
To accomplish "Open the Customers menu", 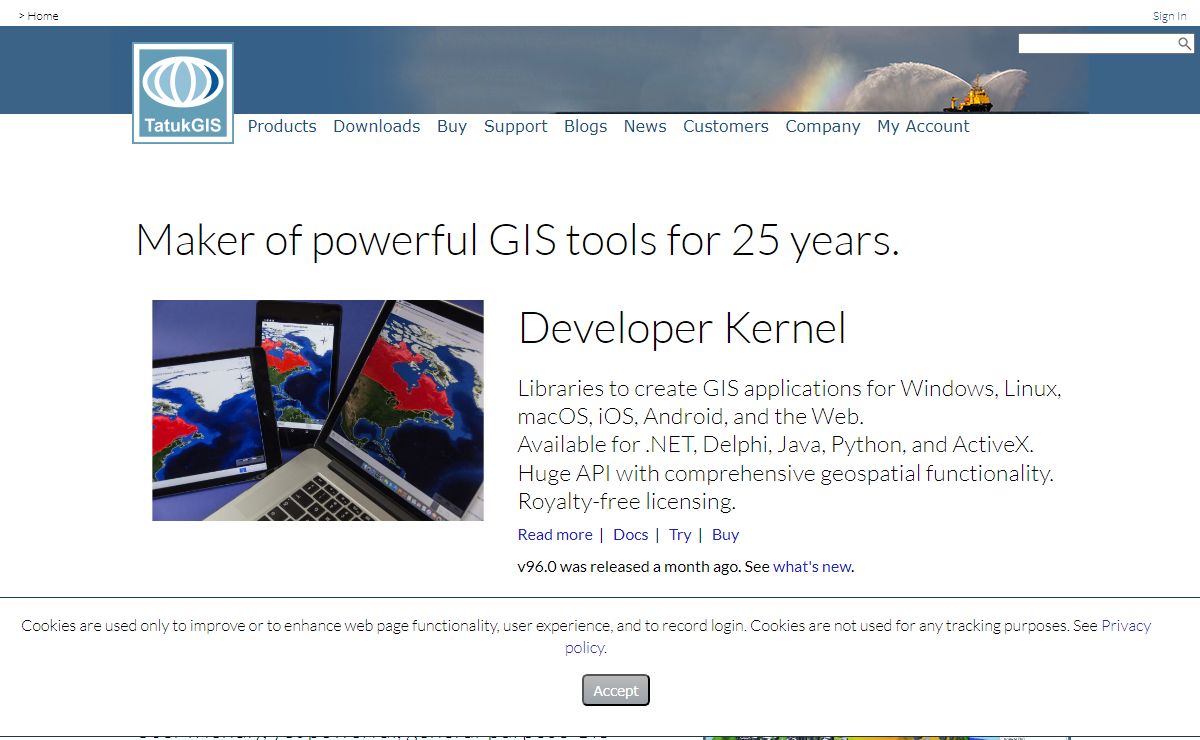I will [x=726, y=126].
